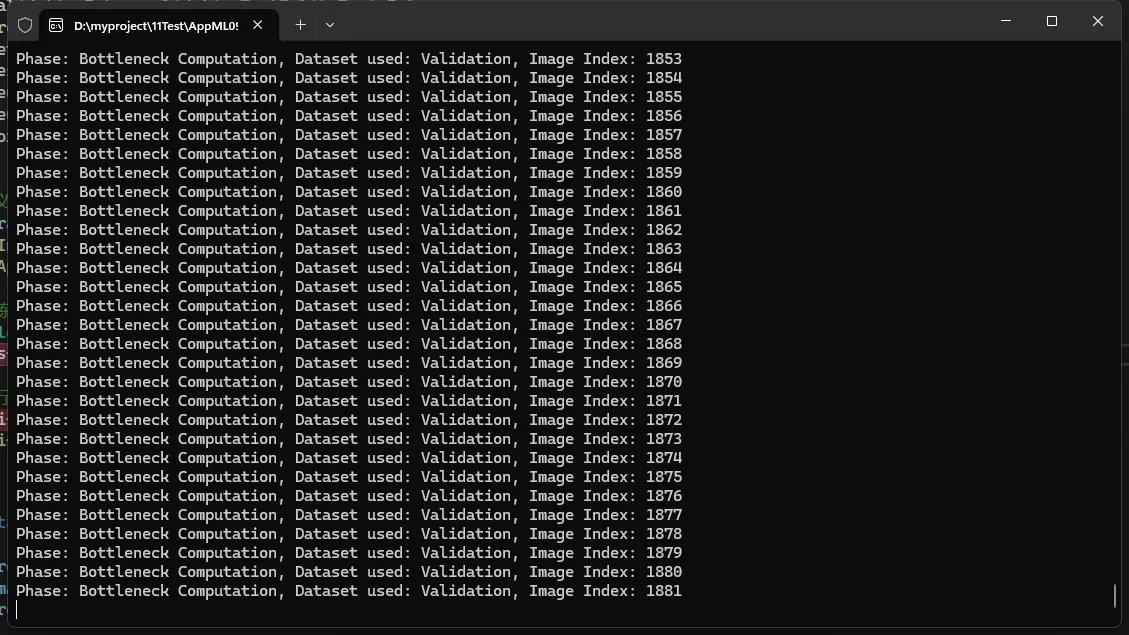Click 'Computation' on the Image Index 1879 line

pyautogui.click(x=228, y=553)
